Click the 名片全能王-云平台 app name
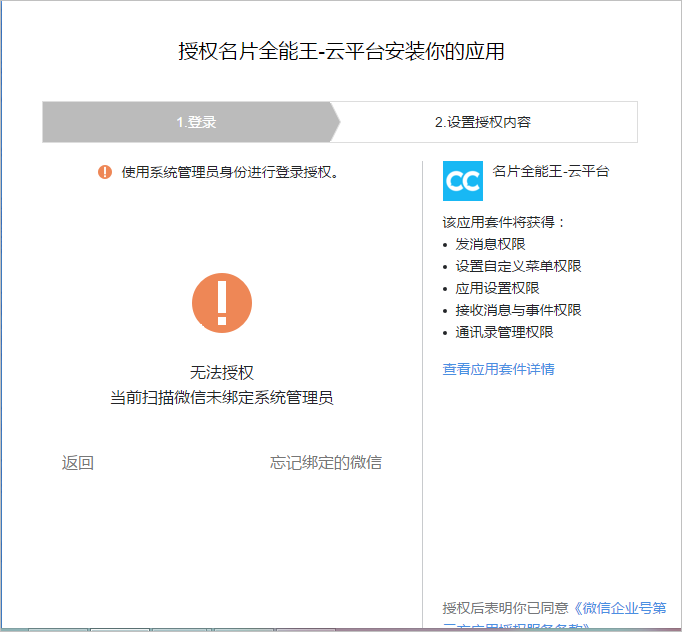The width and height of the screenshot is (682, 632). pyautogui.click(x=551, y=171)
